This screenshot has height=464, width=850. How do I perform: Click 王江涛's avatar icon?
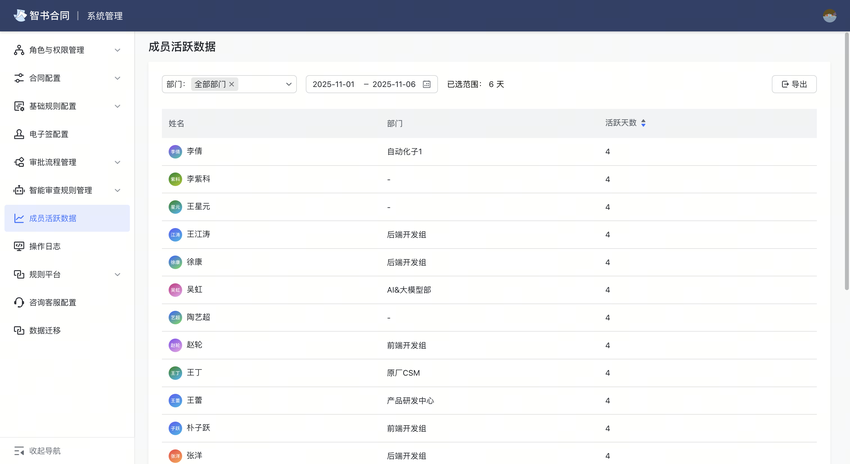175,235
